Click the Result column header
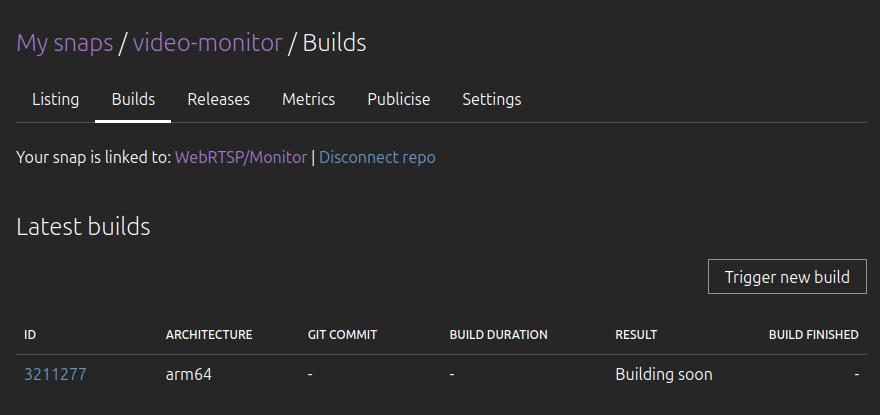 tap(636, 335)
